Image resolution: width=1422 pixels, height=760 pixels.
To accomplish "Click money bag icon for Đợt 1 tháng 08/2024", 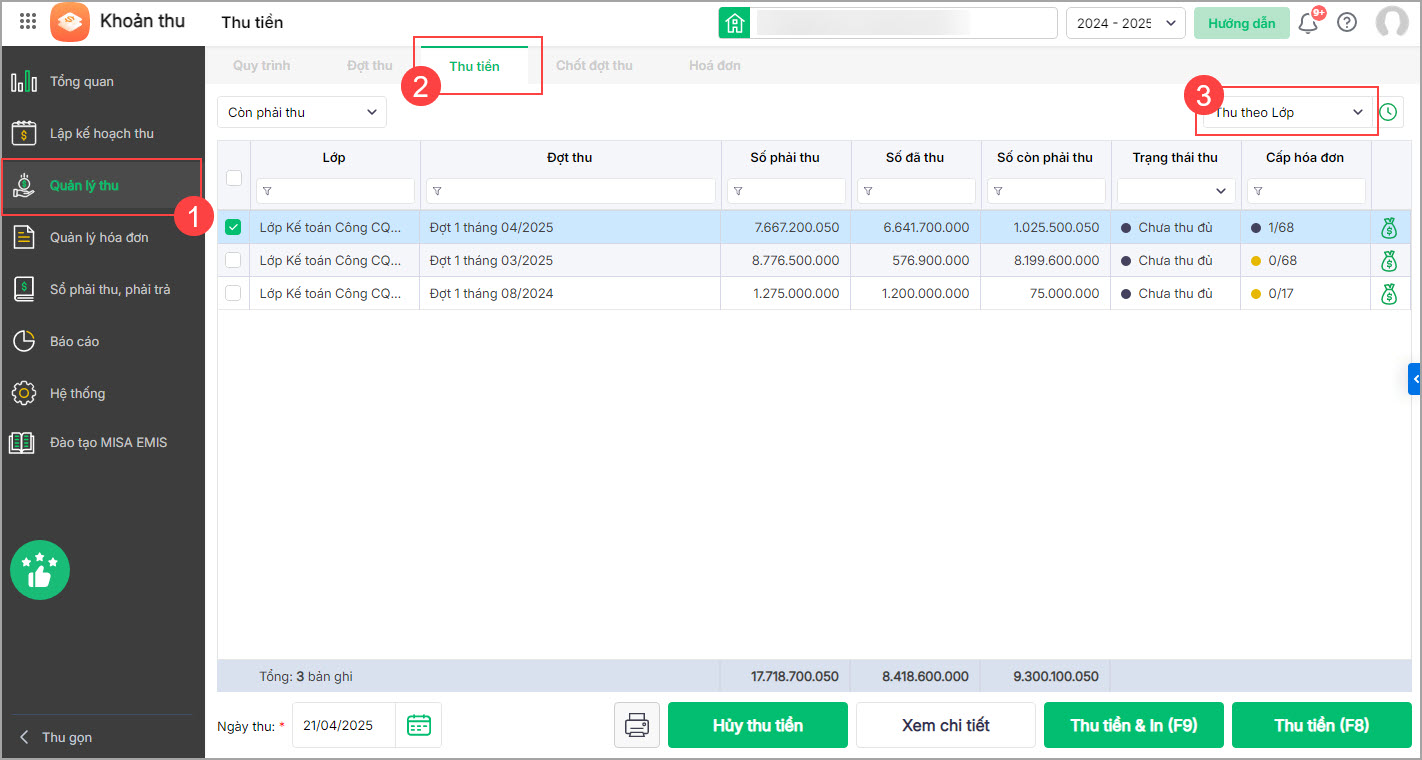I will pyautogui.click(x=1388, y=294).
